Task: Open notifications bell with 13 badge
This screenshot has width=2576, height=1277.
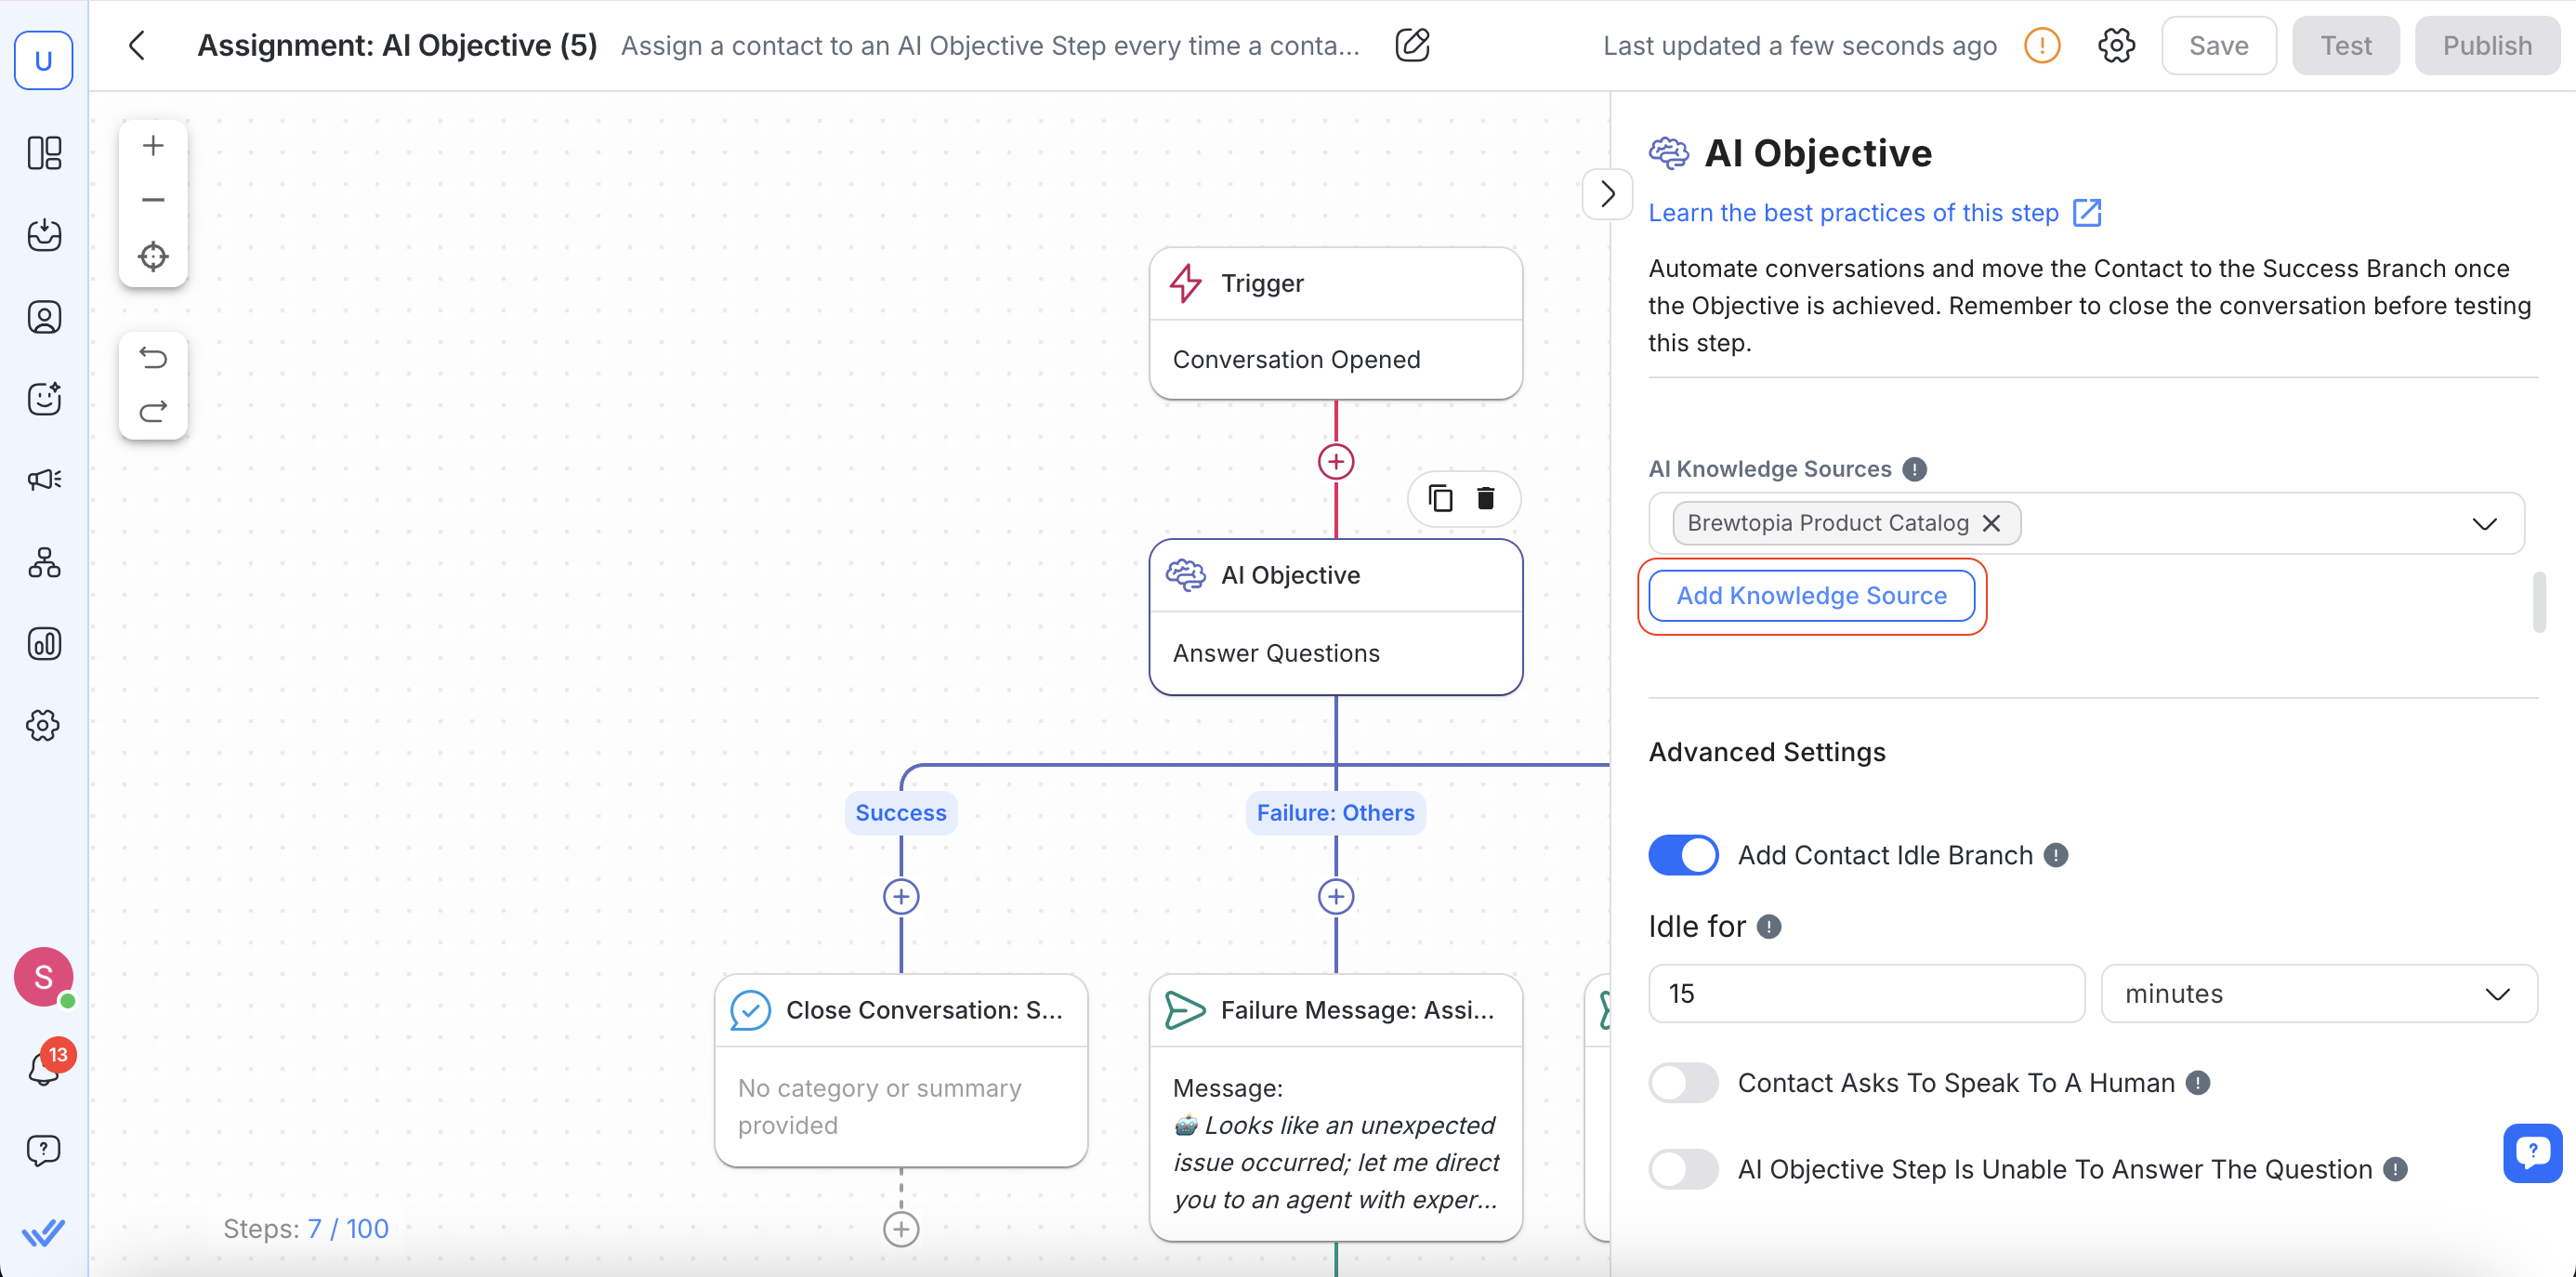Action: tap(44, 1068)
